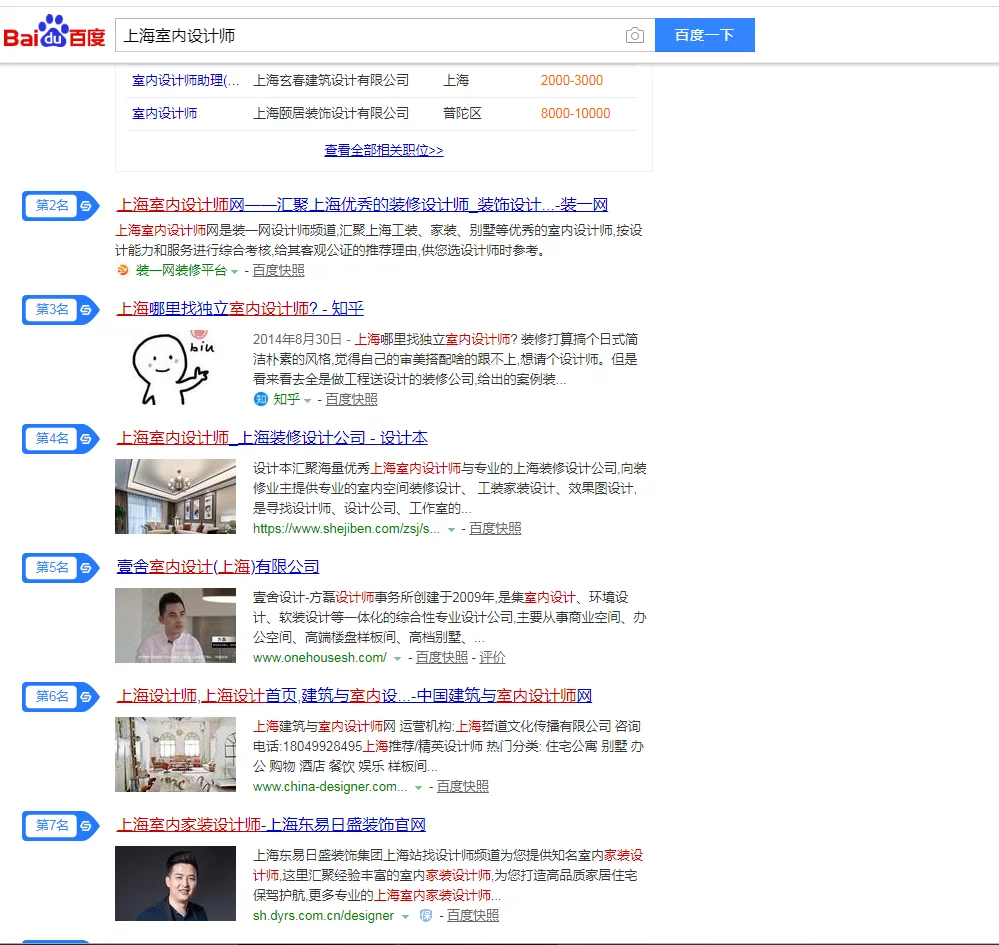
Task: Open 百度快照 for the 知乎 result
Action: (x=352, y=399)
